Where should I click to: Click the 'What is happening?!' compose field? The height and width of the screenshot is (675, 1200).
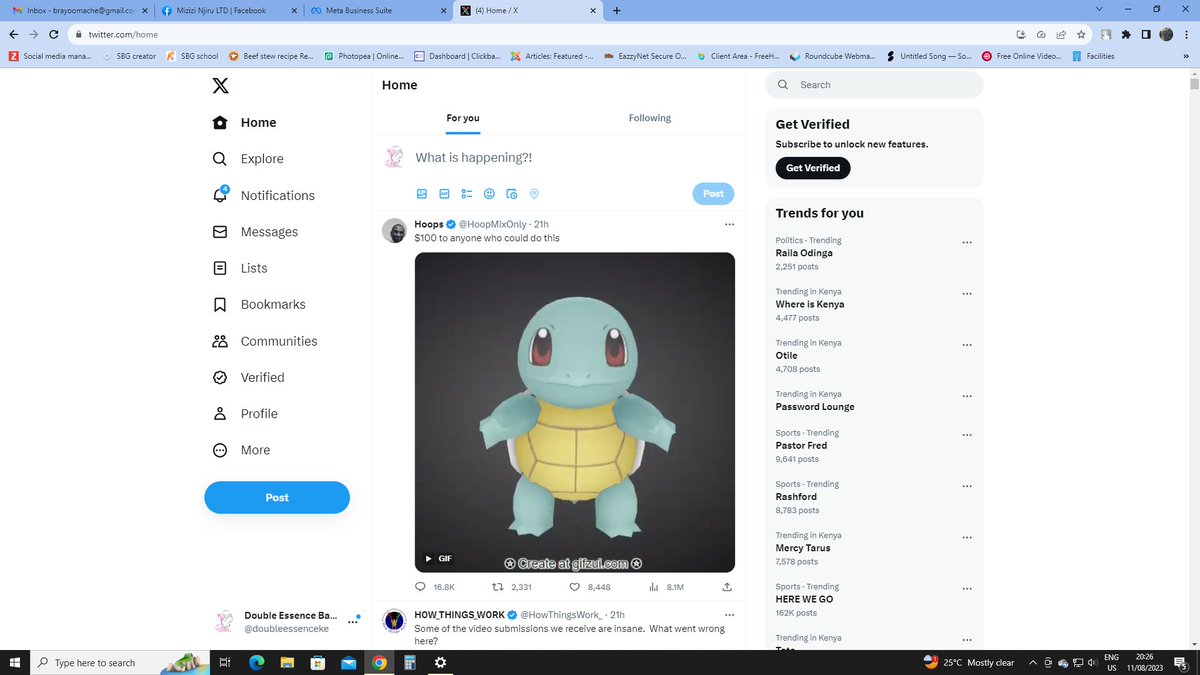pyautogui.click(x=474, y=158)
